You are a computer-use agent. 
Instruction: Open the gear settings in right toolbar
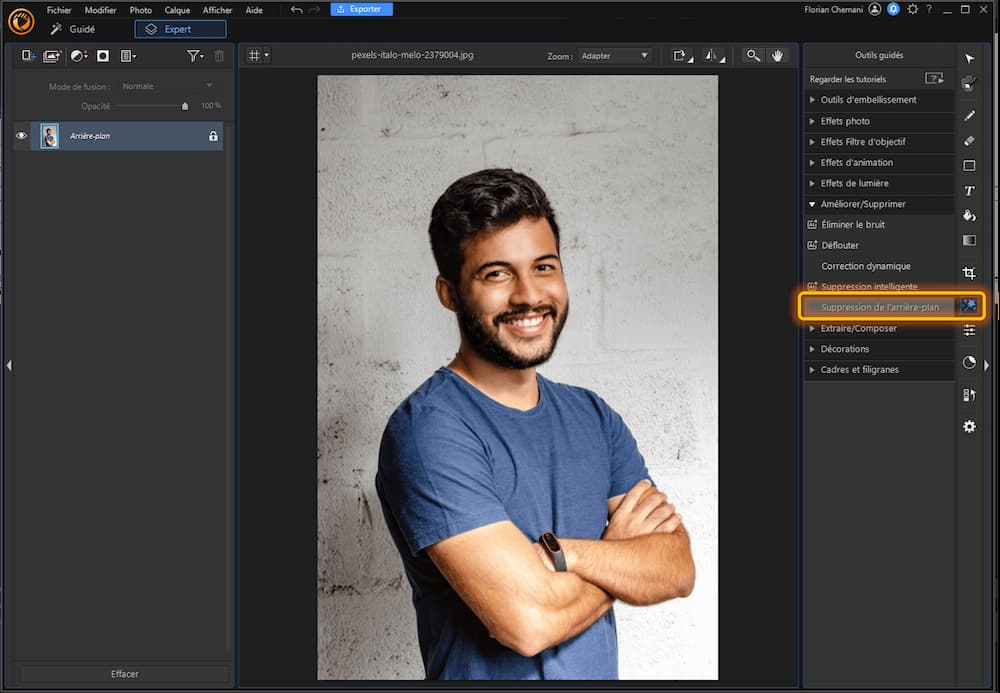(969, 427)
